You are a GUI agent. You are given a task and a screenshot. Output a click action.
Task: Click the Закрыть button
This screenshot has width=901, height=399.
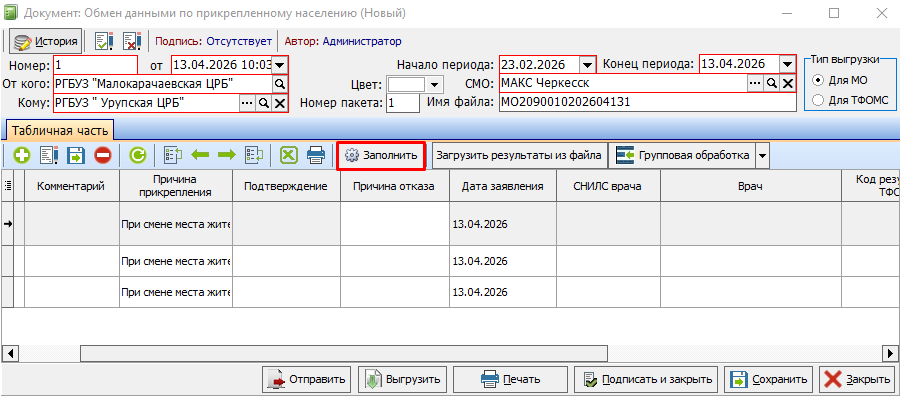point(858,379)
